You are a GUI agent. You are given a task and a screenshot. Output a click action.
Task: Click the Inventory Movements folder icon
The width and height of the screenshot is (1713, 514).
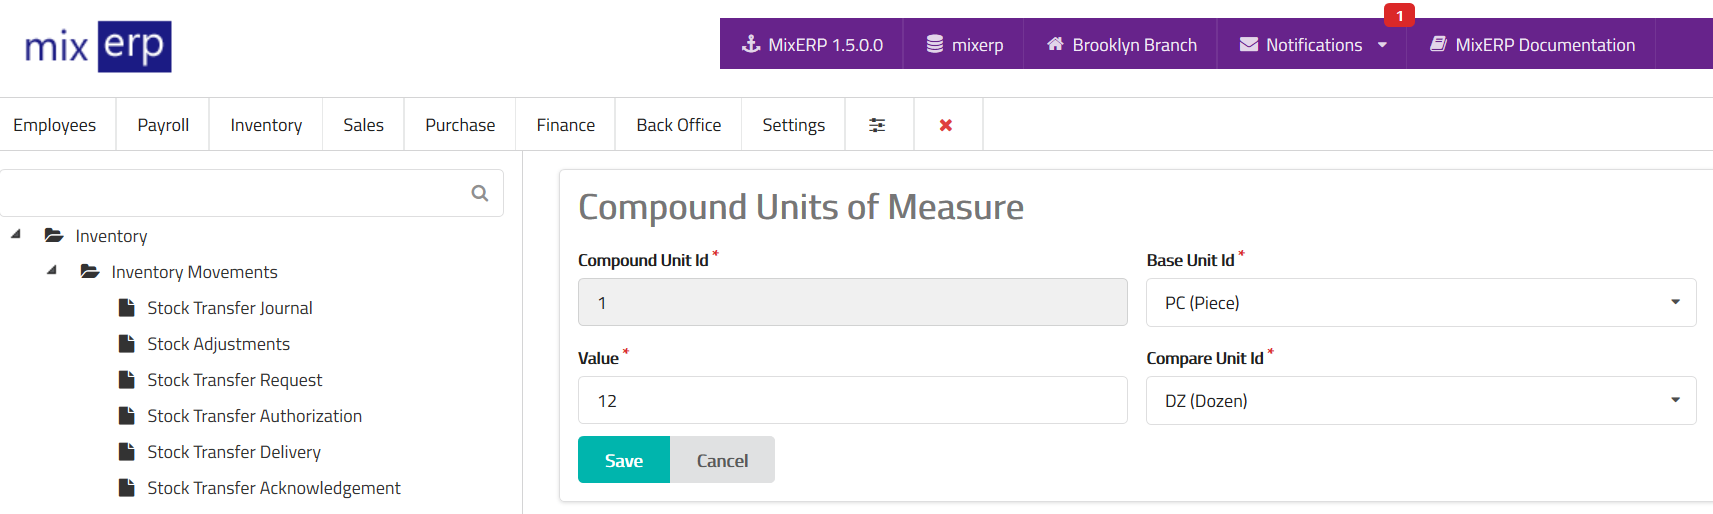[90, 272]
